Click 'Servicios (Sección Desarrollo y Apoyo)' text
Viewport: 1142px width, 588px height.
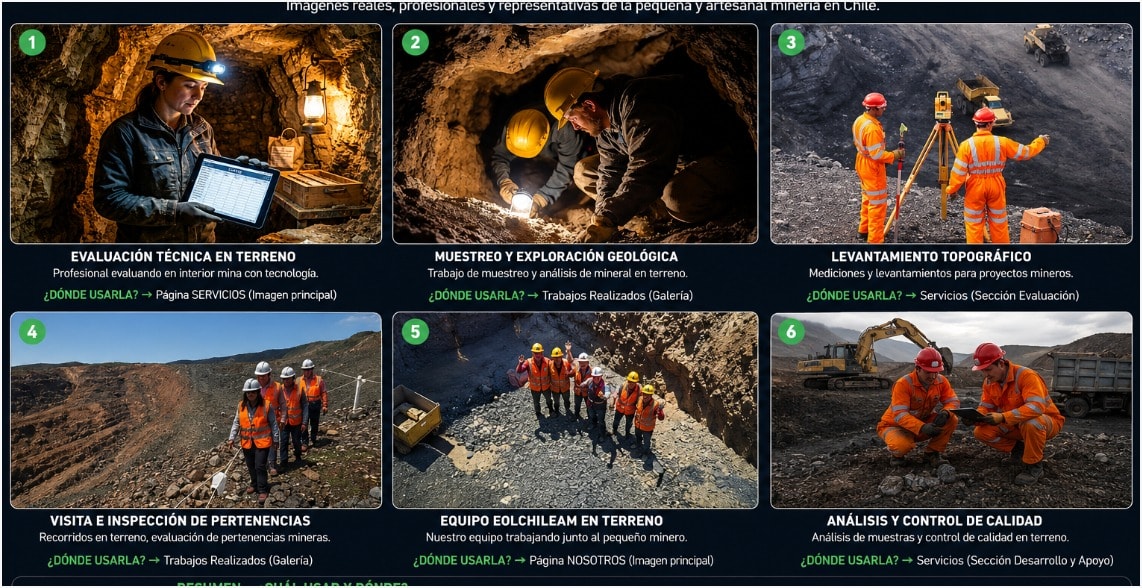point(1015,560)
